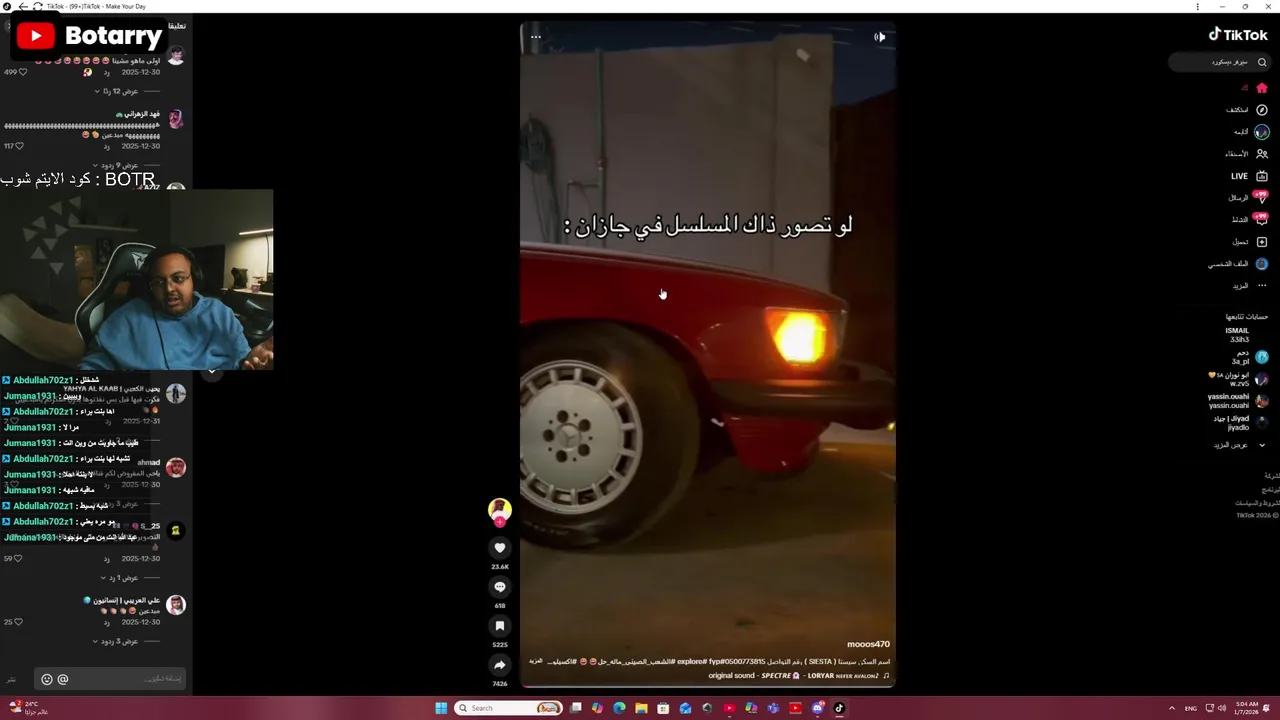This screenshot has height=720, width=1280.
Task: Switch ENG language indicator in tray
Action: pyautogui.click(x=1190, y=708)
